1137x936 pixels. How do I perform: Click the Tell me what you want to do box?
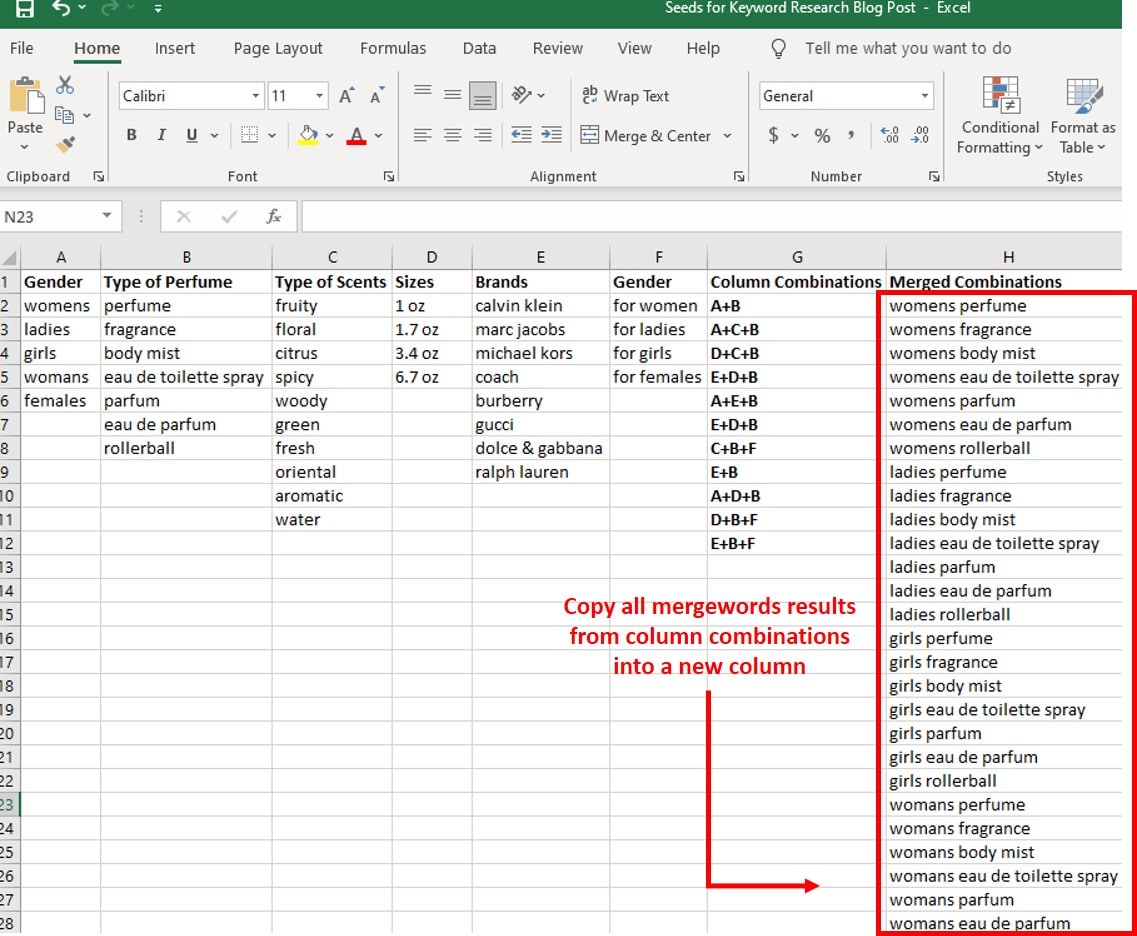[908, 49]
